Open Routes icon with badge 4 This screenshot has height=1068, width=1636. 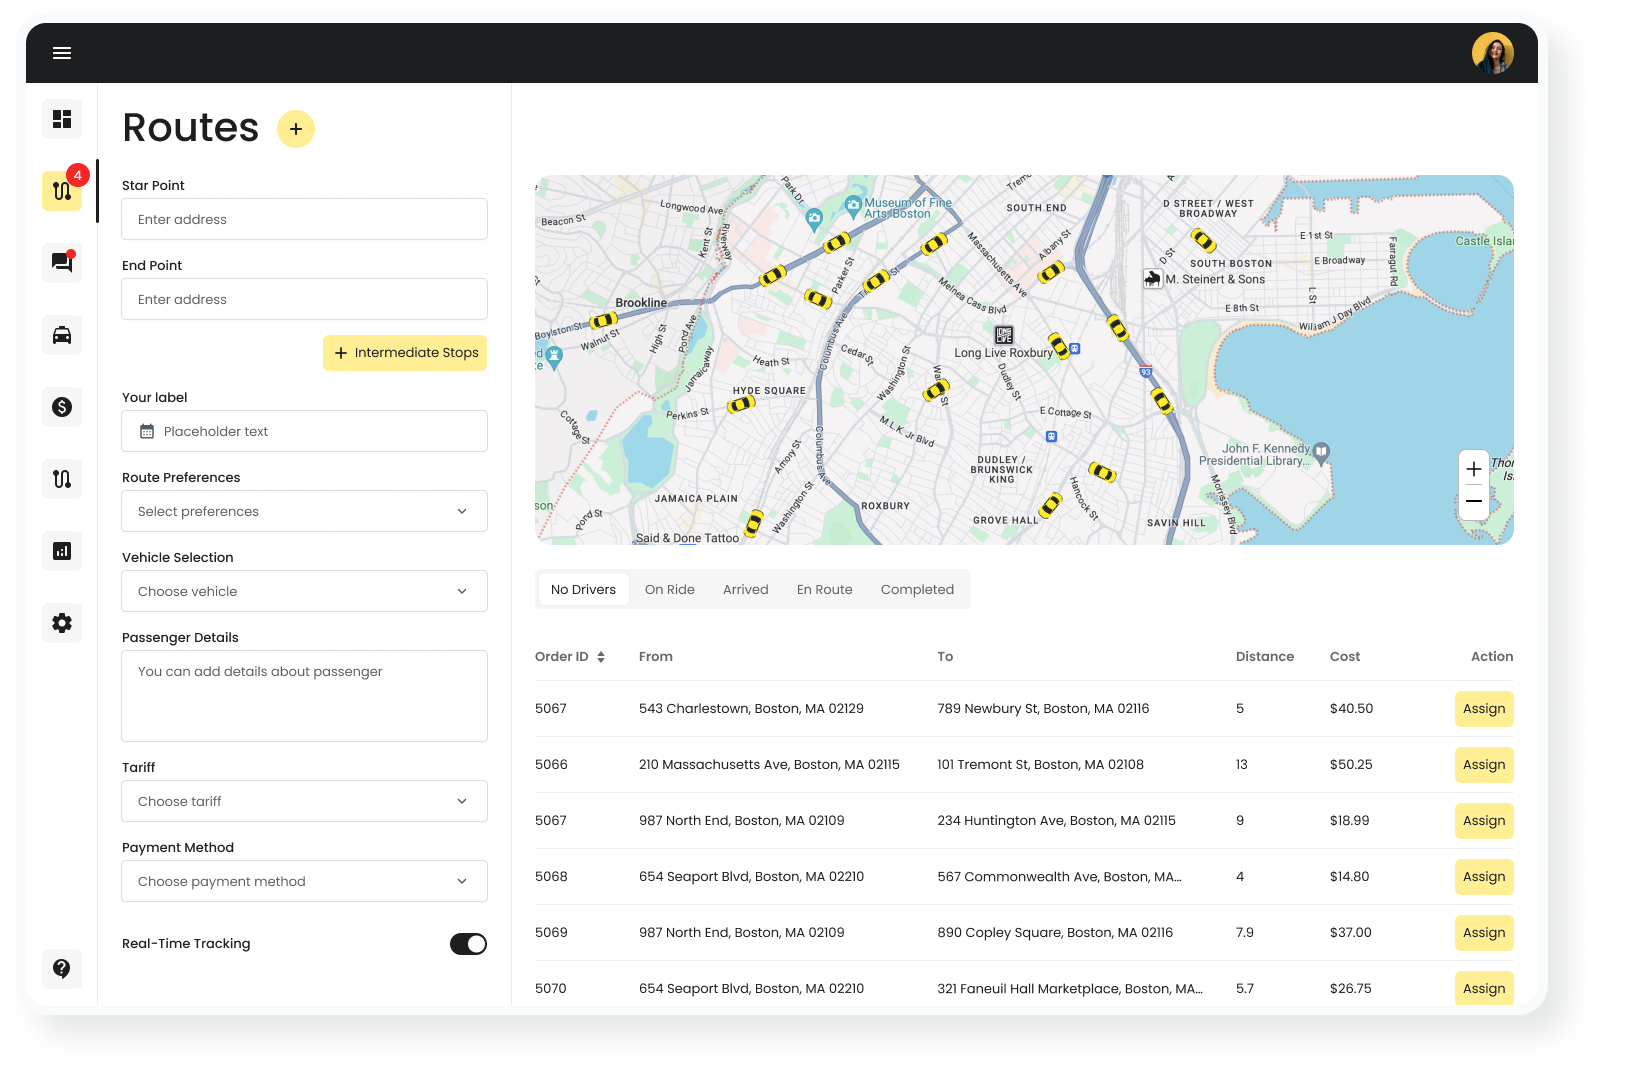62,190
